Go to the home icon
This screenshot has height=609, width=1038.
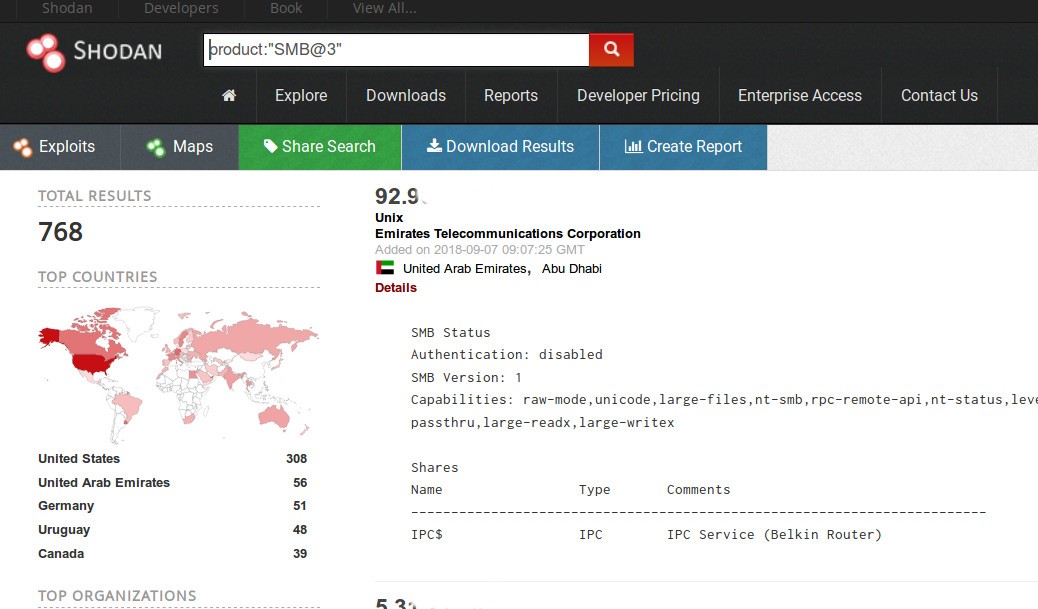click(229, 95)
